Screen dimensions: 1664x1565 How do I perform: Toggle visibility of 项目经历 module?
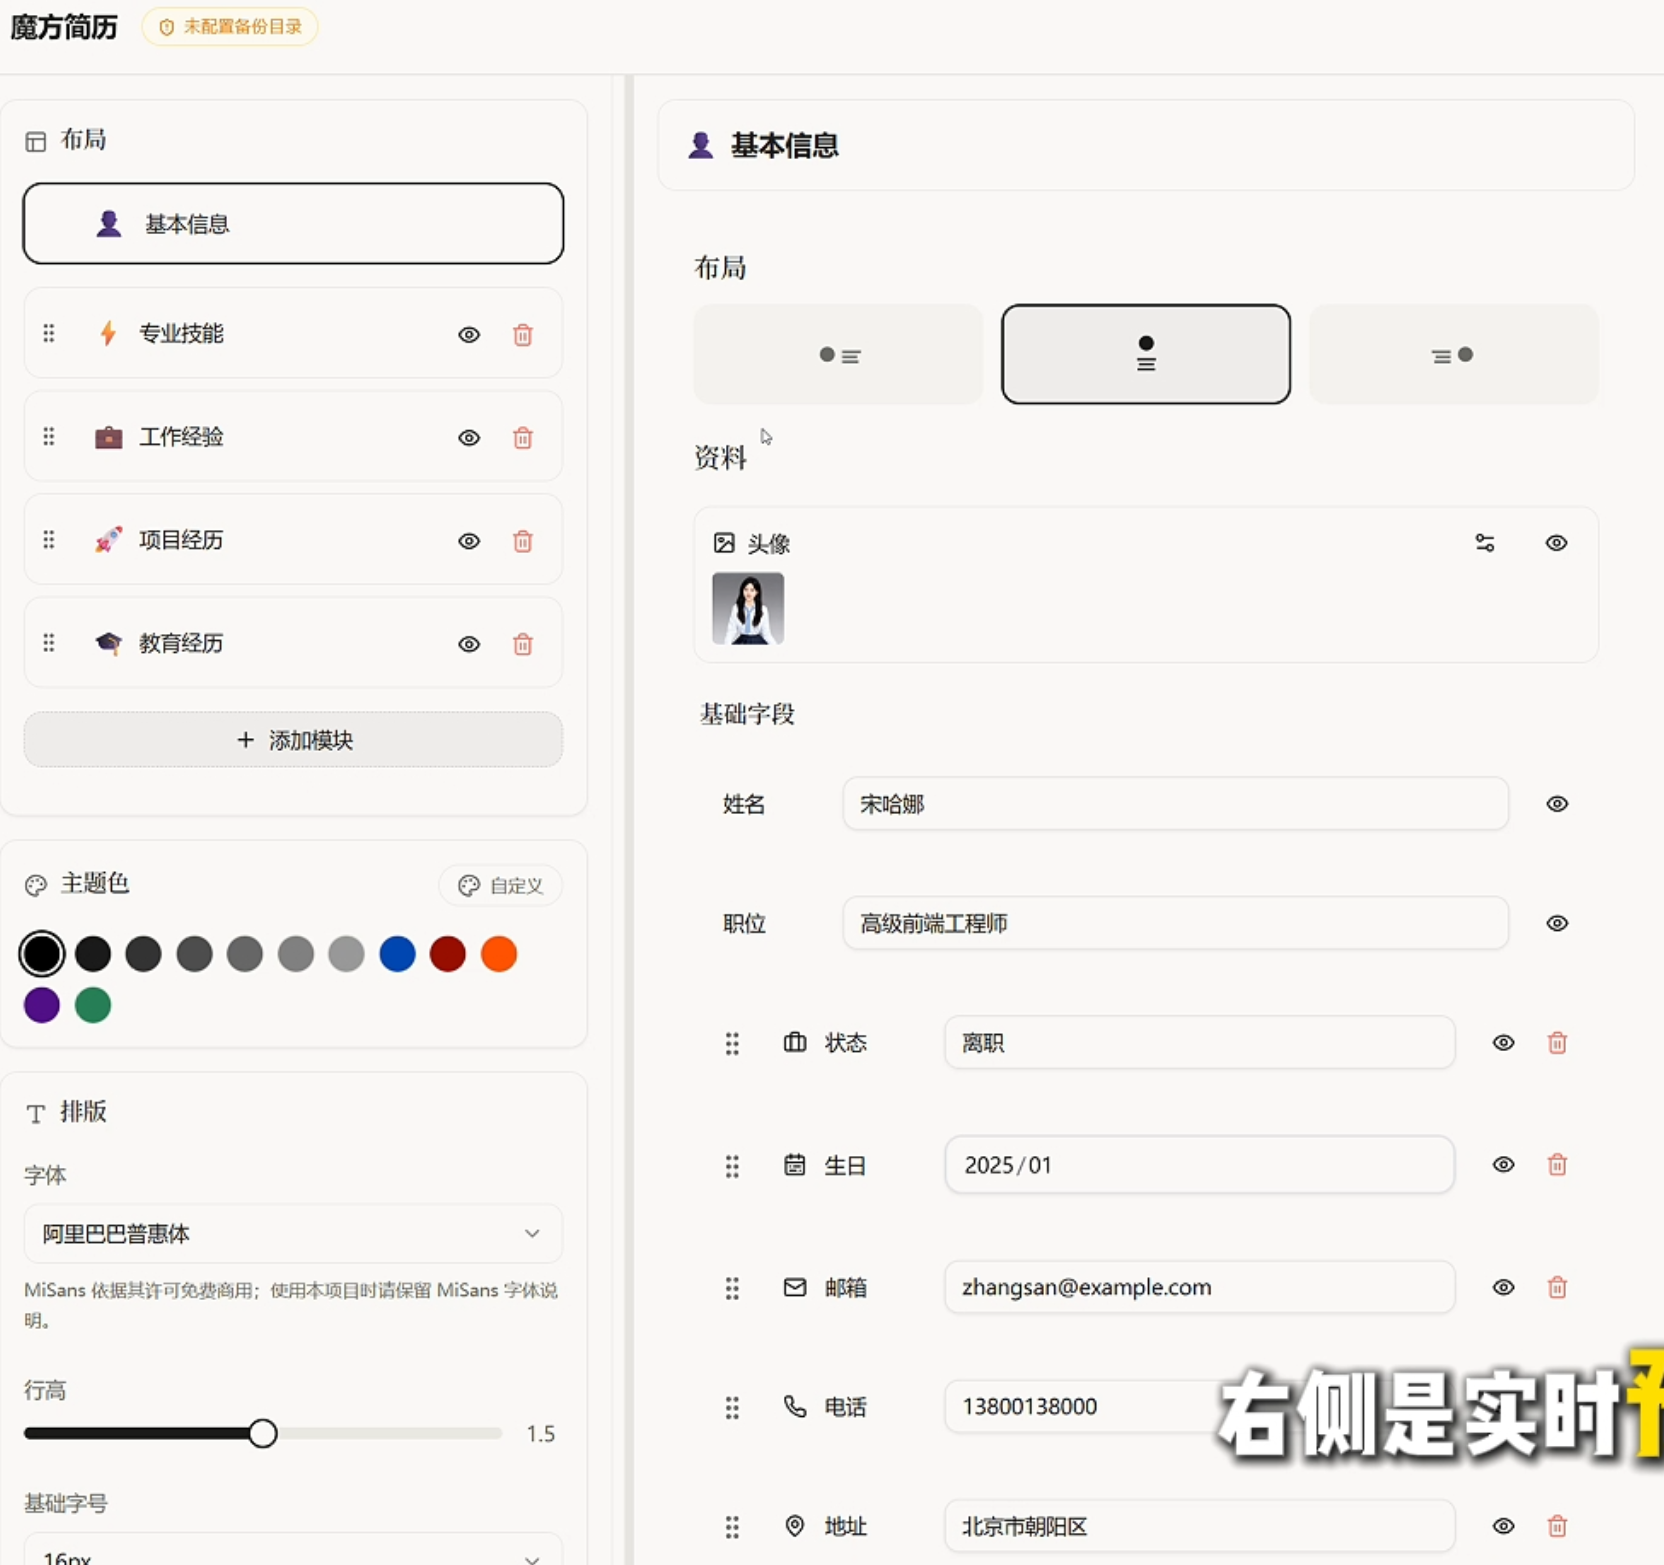pyautogui.click(x=469, y=541)
